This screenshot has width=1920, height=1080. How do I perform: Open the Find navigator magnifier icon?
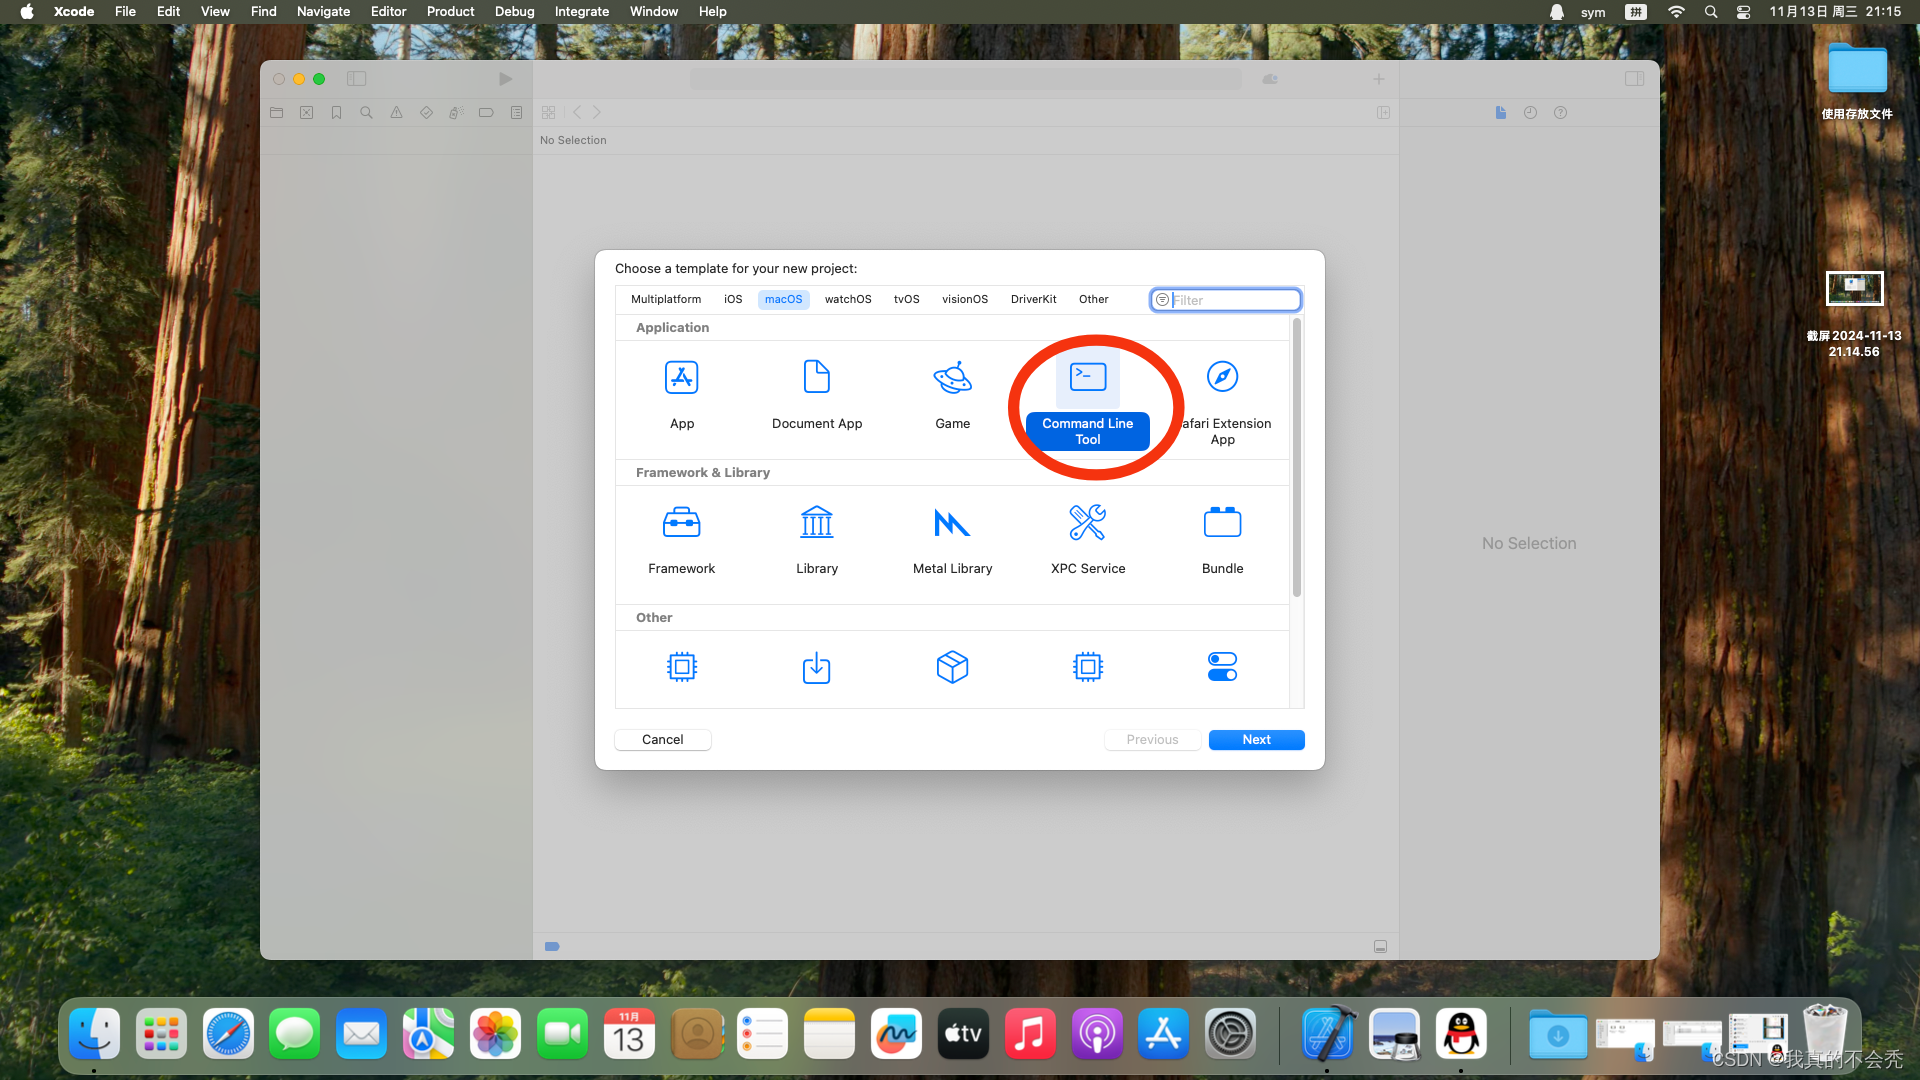(367, 113)
